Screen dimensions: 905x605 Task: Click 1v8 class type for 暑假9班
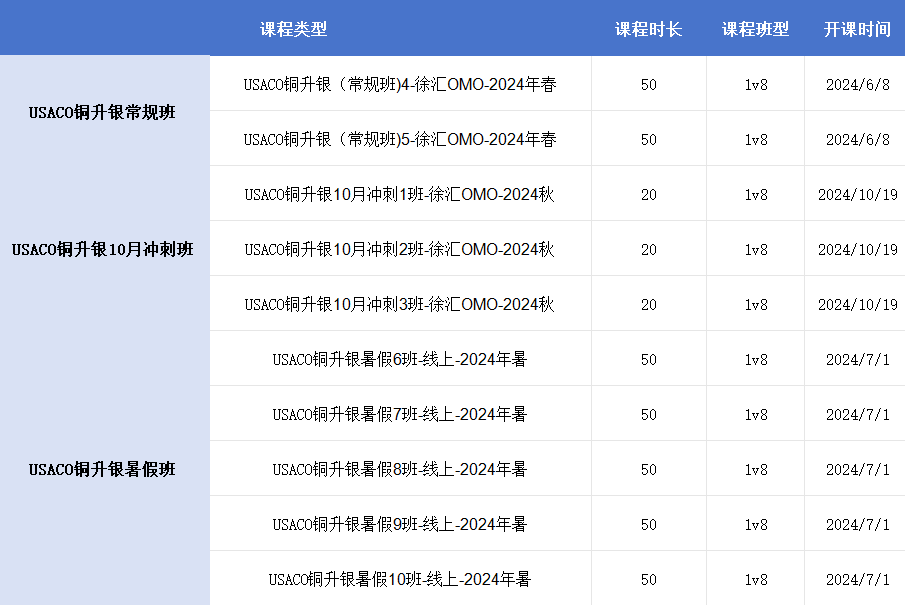756,524
